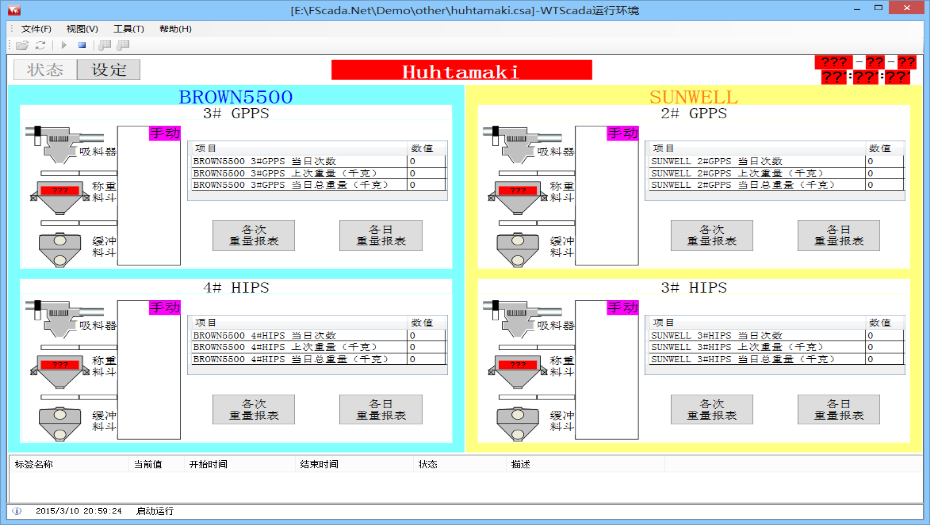Select row BROWN5500 3#GPPS 当日次数
This screenshot has height=526, width=931.
click(x=319, y=161)
